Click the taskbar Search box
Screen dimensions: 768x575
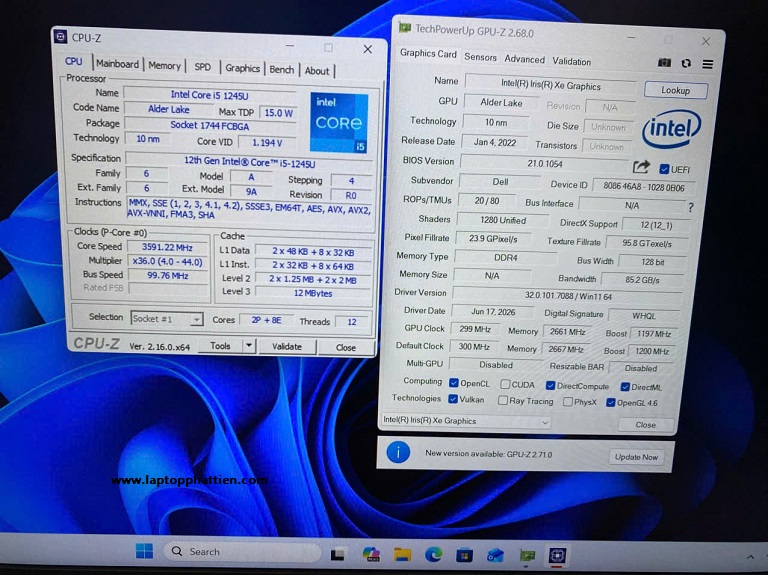(x=242, y=552)
